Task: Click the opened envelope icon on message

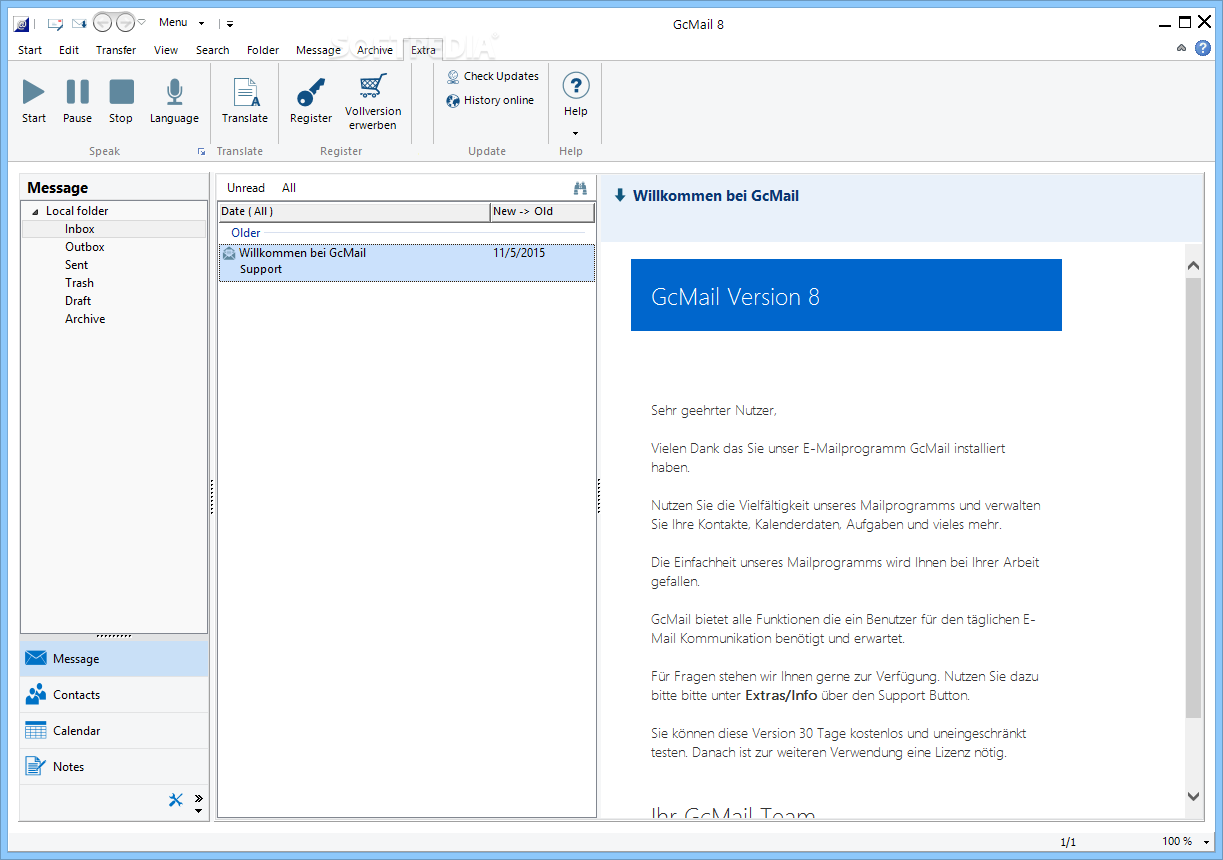Action: 229,254
